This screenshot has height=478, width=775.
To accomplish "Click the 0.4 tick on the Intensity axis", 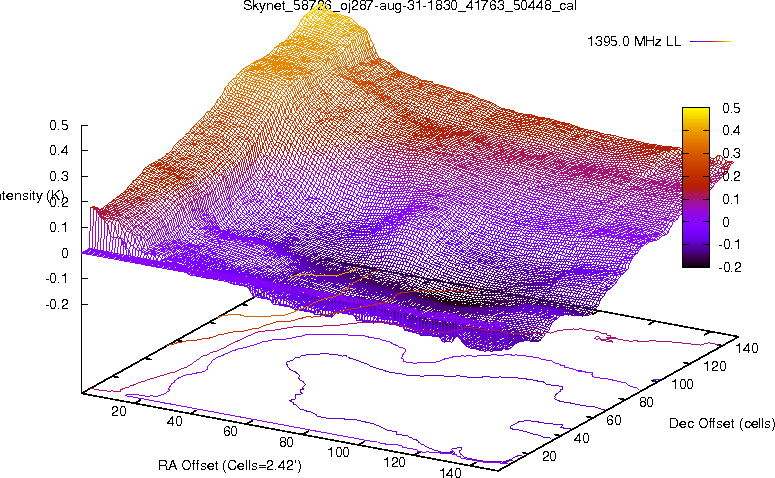I will coord(59,150).
